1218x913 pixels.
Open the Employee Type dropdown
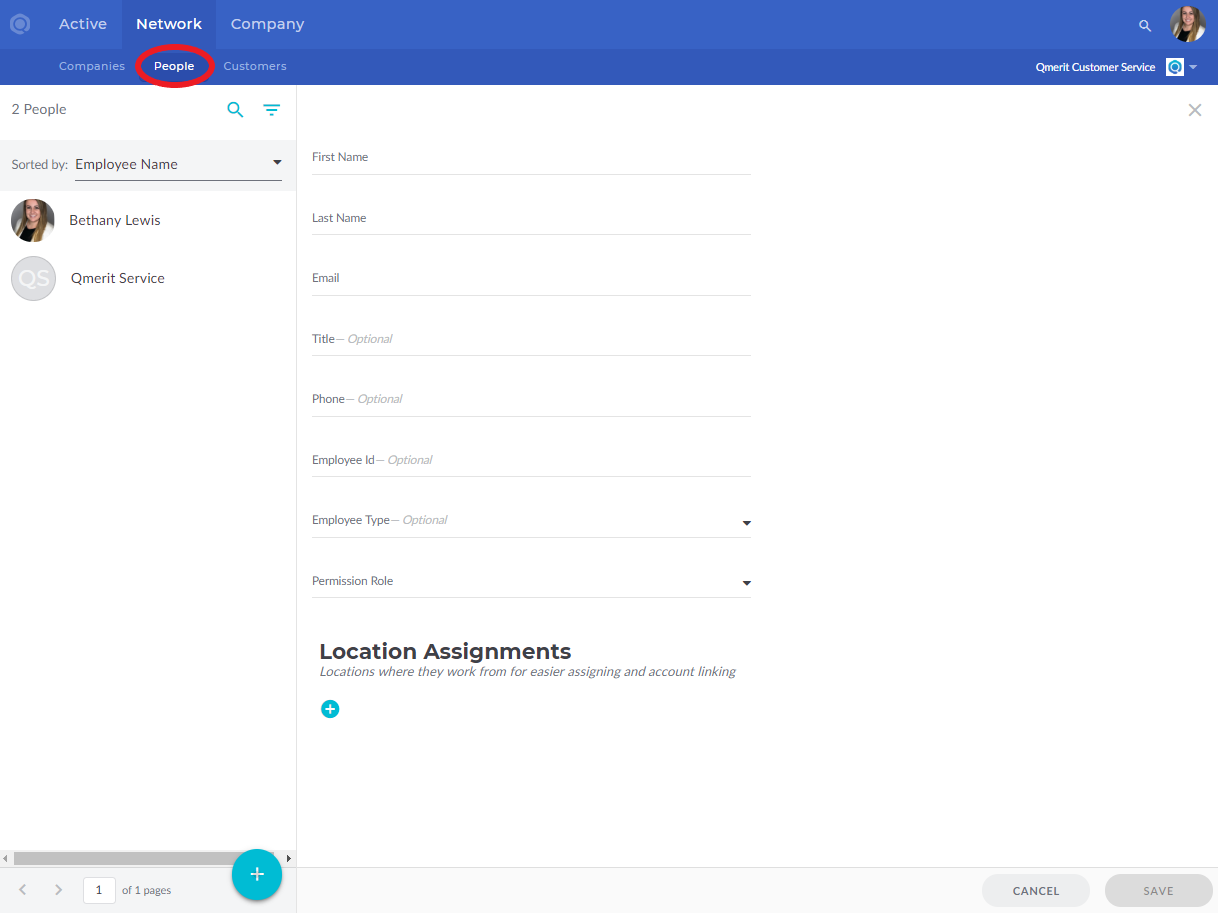(745, 522)
